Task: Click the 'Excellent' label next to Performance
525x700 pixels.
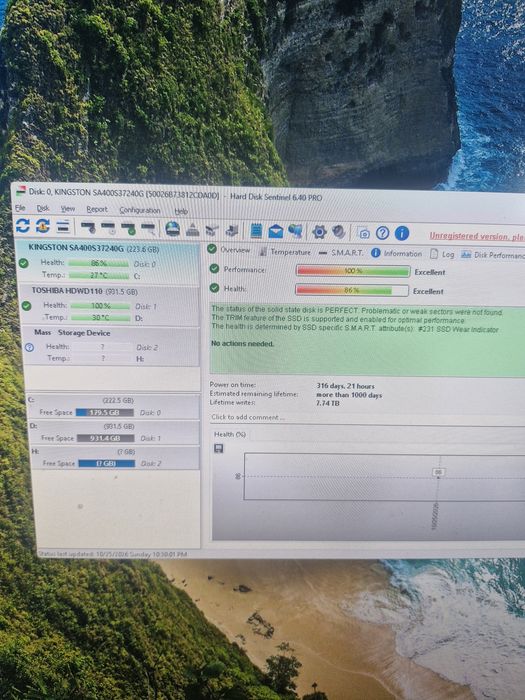Action: (429, 272)
